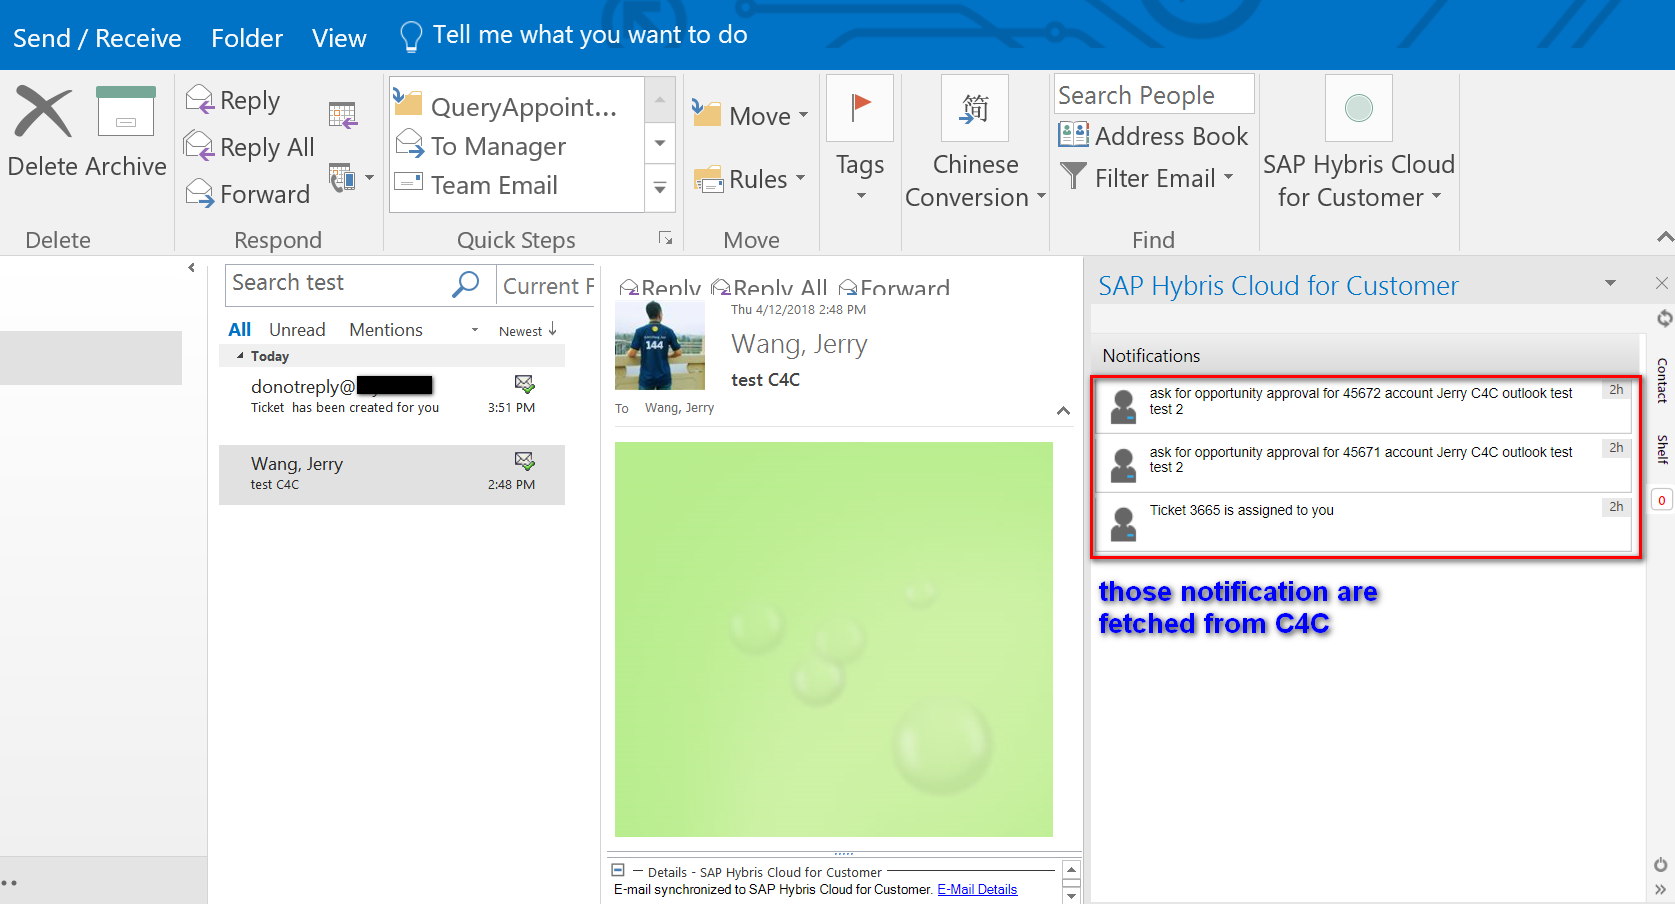Click in the Search test mailbox field
Viewport: 1675px width, 904px height.
coord(340,284)
